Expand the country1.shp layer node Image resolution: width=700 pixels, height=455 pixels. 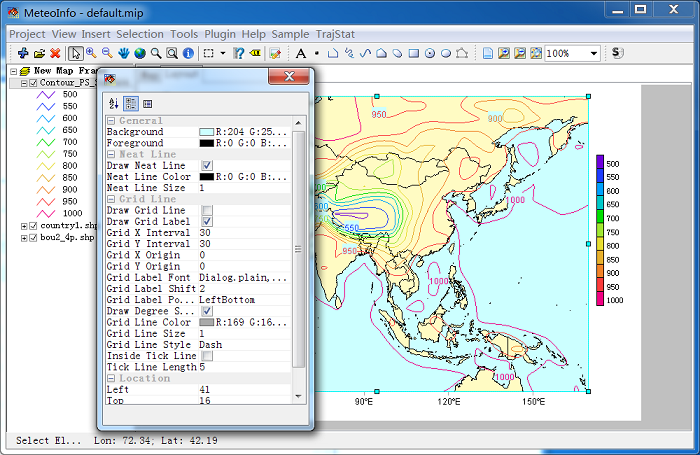23,227
